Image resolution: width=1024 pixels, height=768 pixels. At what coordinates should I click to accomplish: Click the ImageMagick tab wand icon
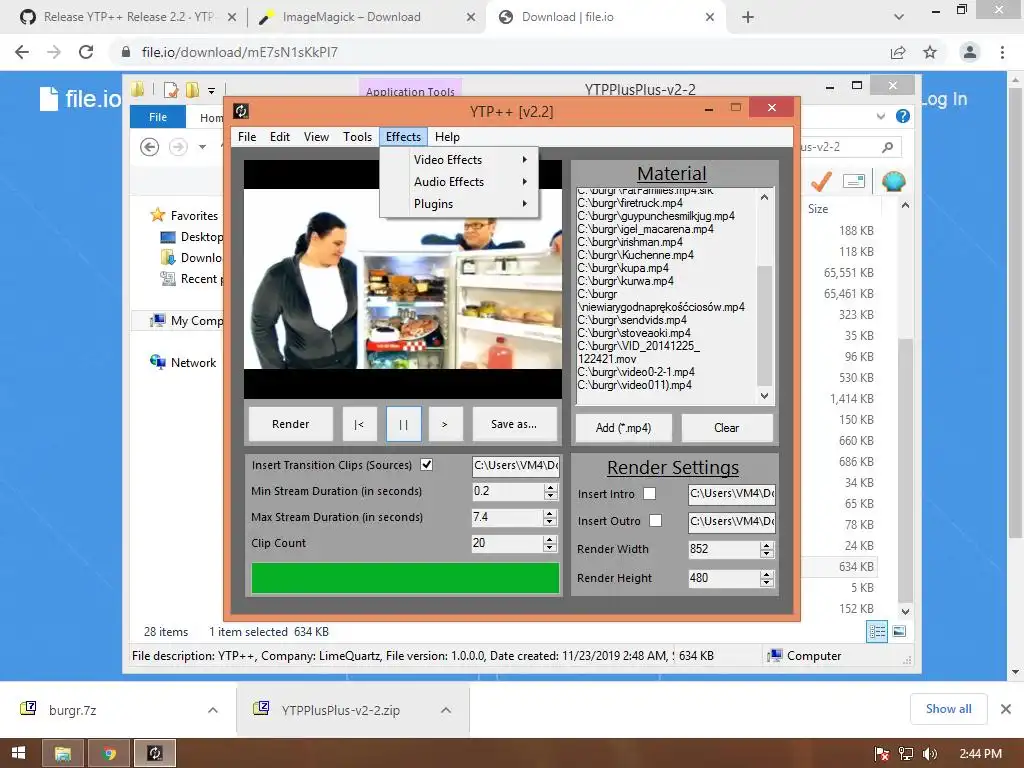pyautogui.click(x=265, y=18)
